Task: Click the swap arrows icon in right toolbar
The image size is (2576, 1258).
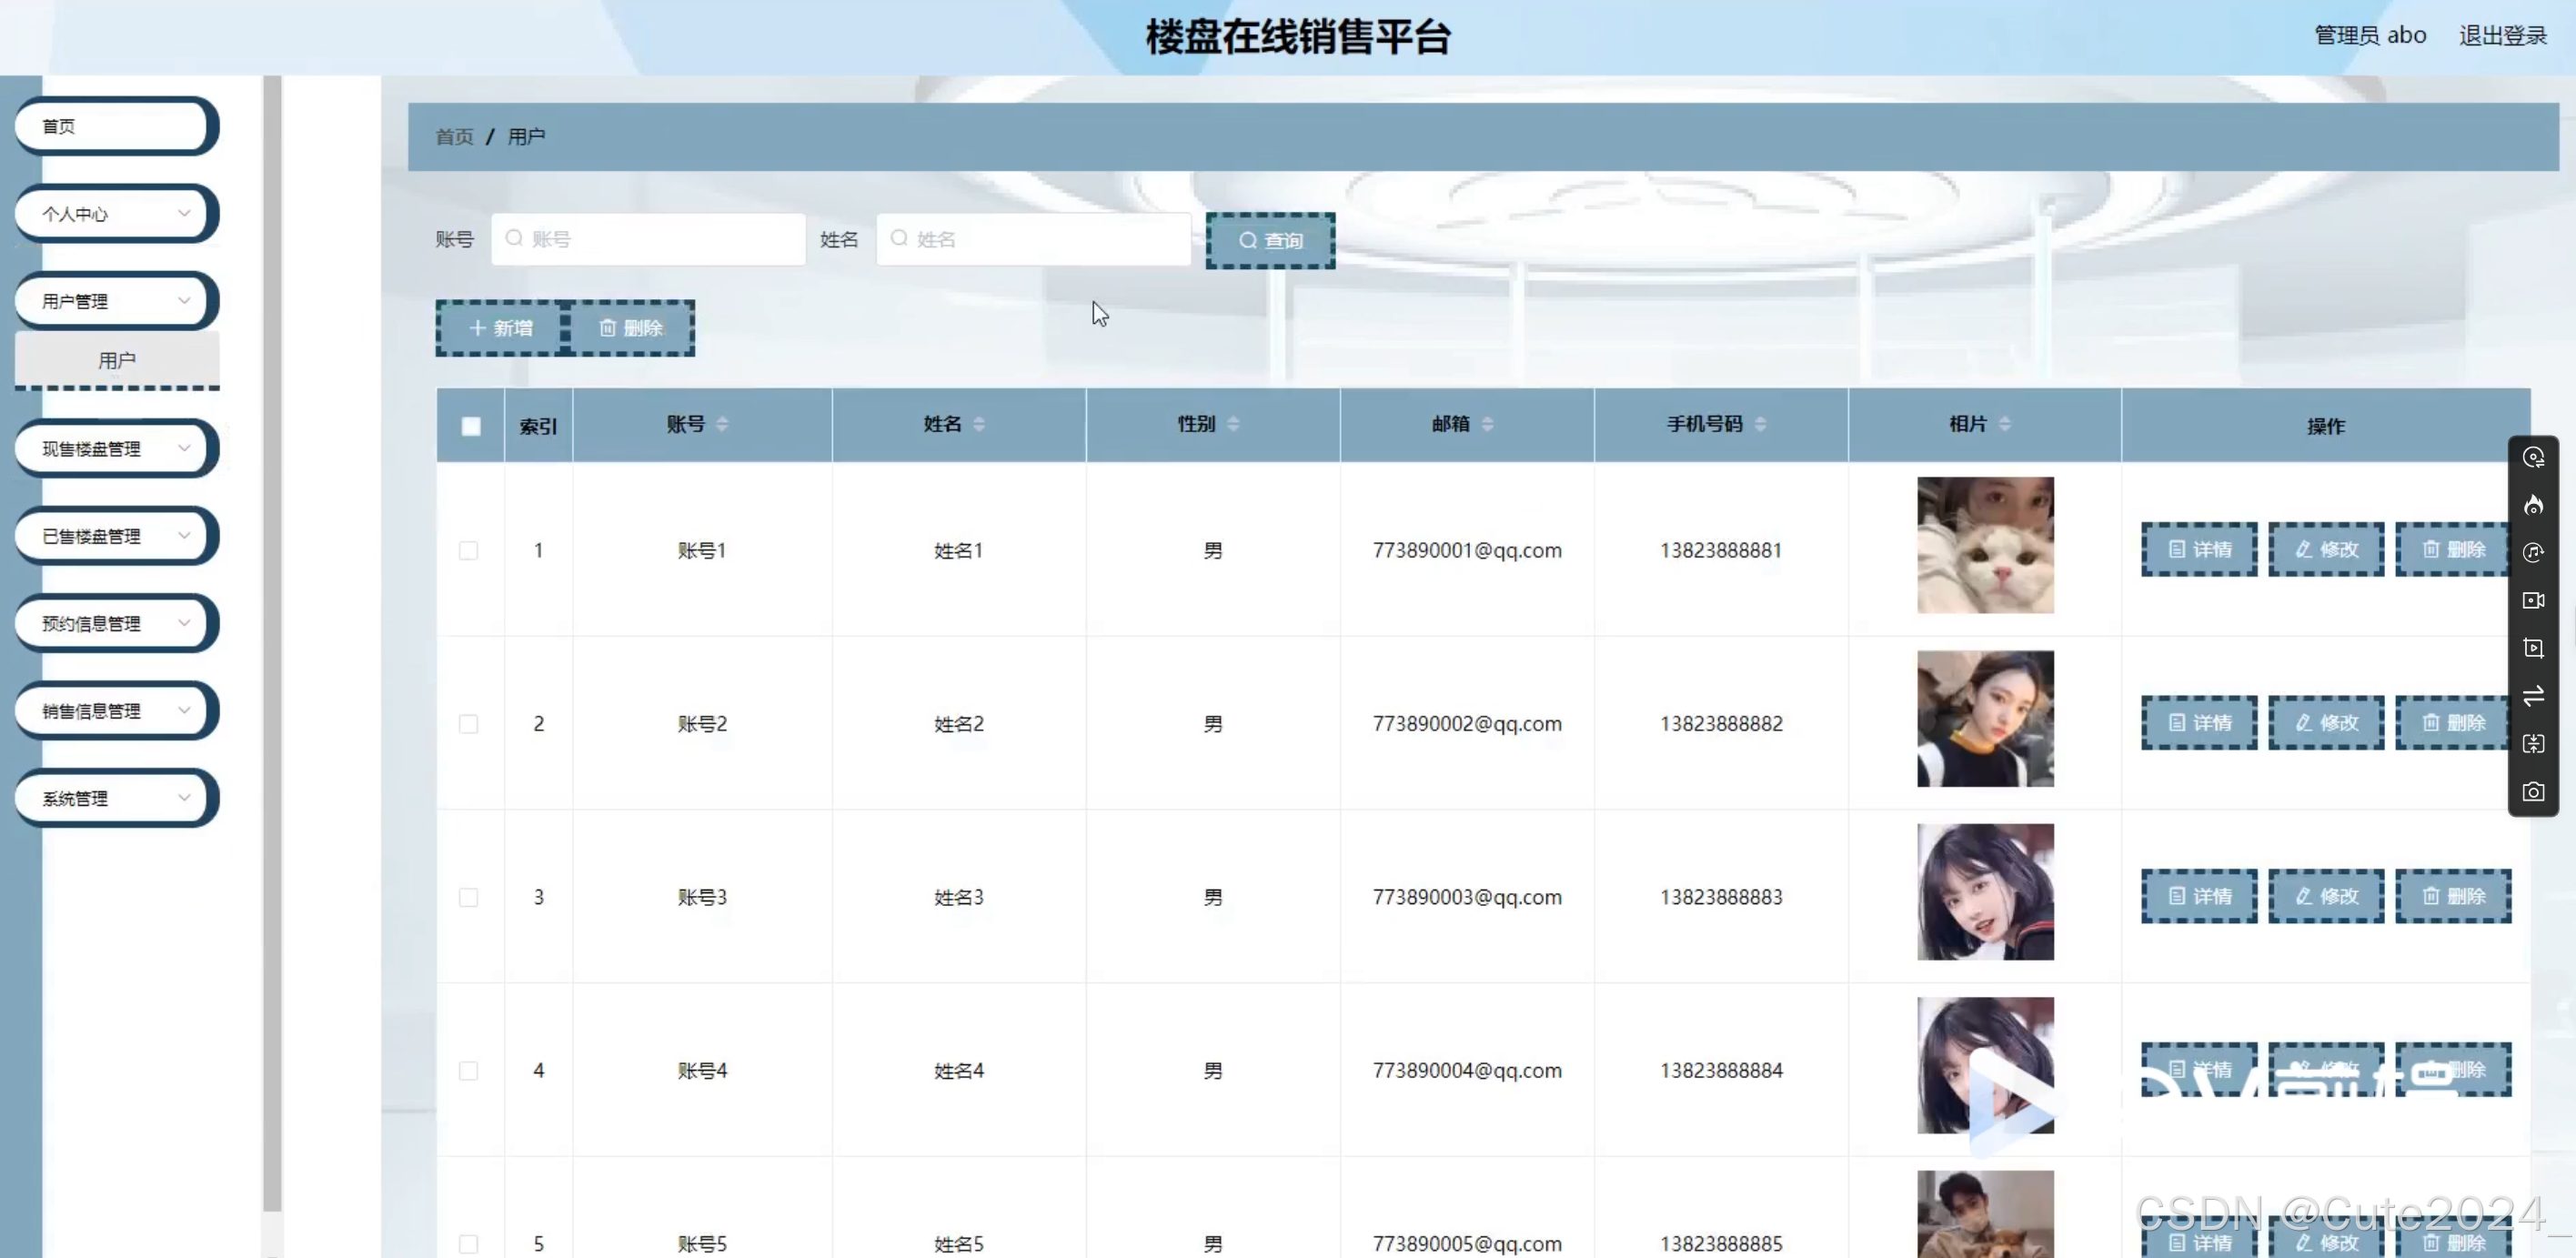Action: [x=2533, y=696]
